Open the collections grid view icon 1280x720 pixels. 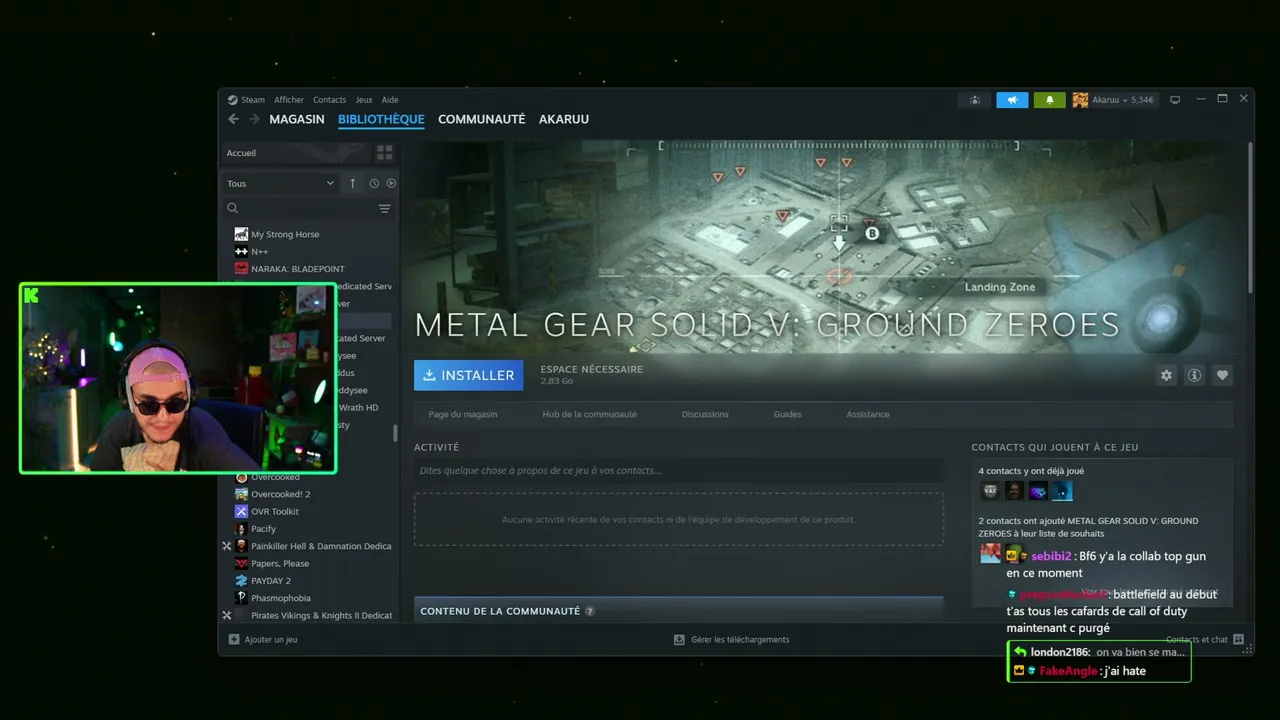point(384,153)
